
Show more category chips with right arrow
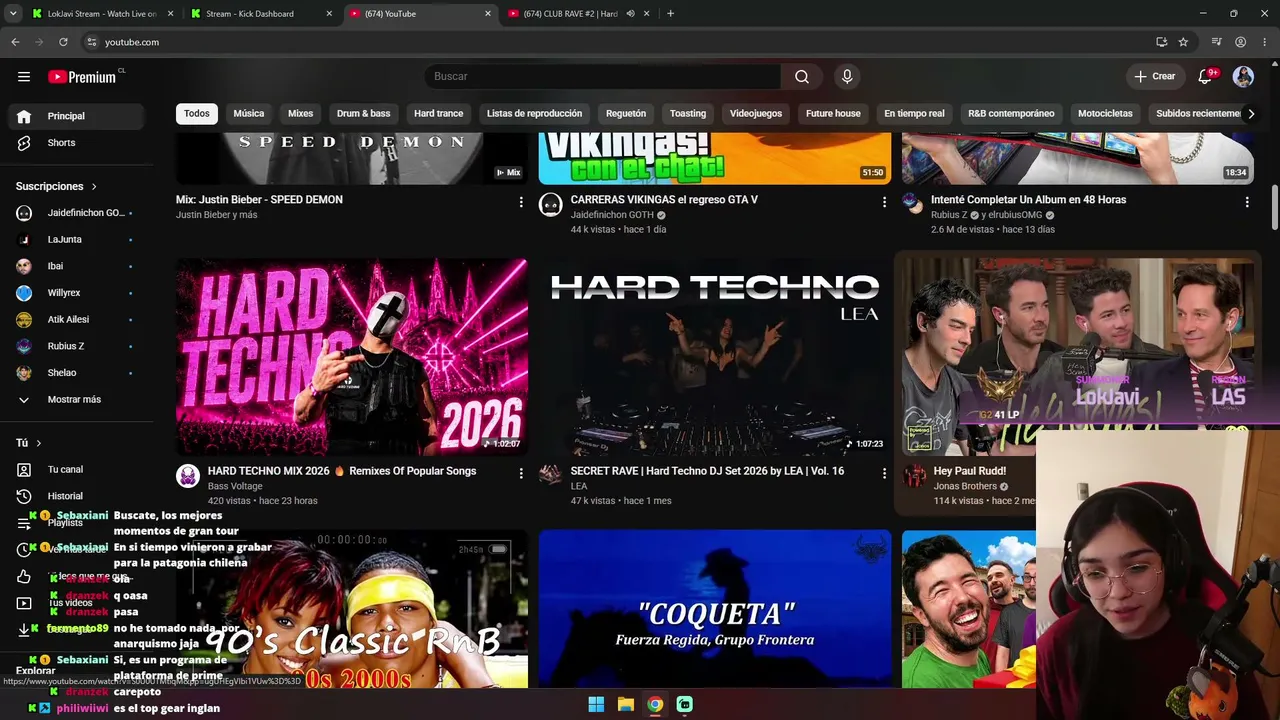[x=1250, y=114]
